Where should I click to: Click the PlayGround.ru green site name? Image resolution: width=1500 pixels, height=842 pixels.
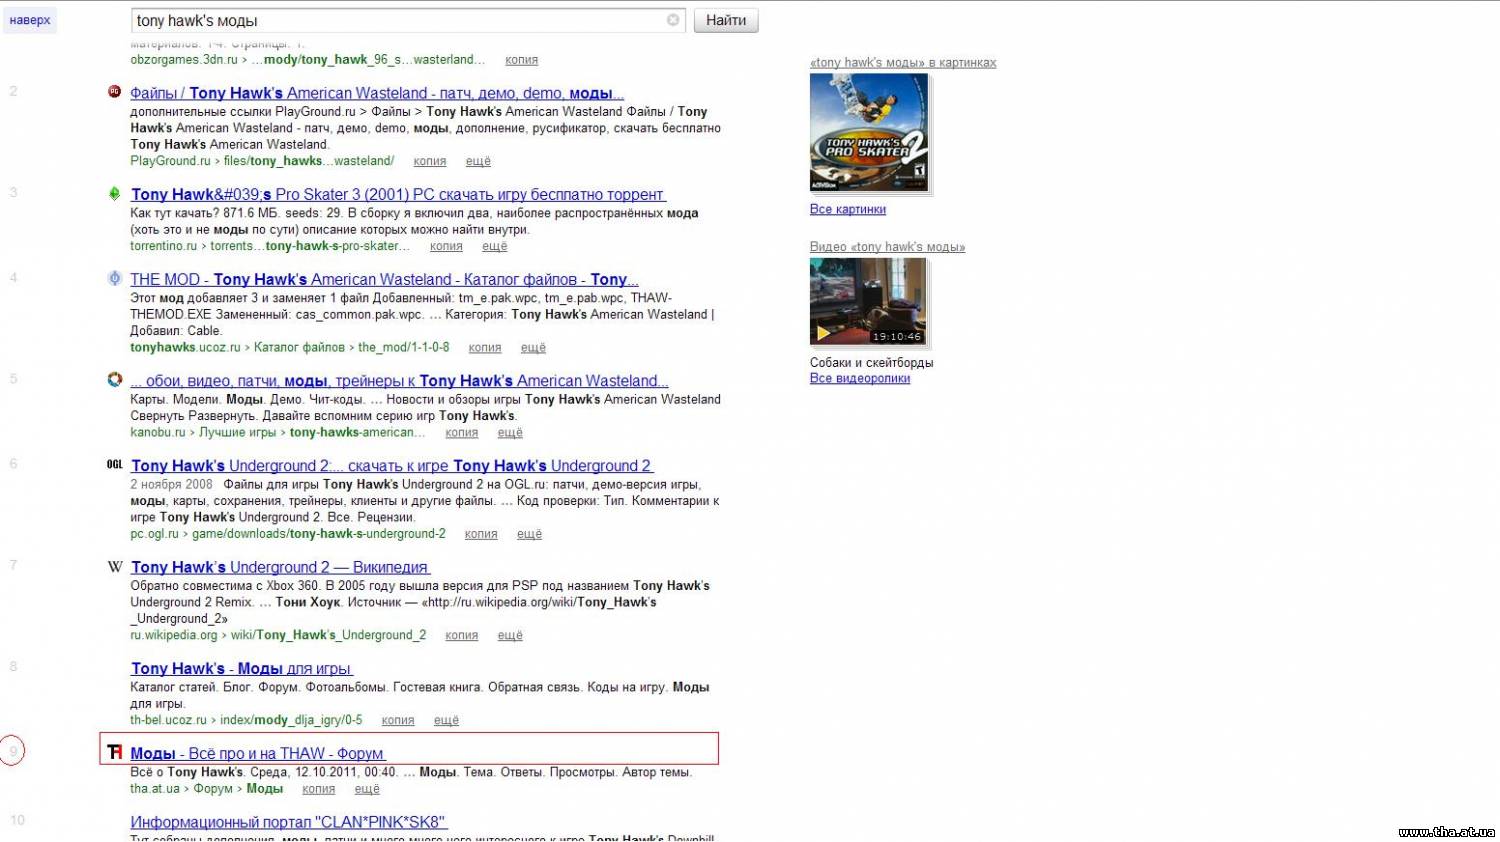(170, 161)
